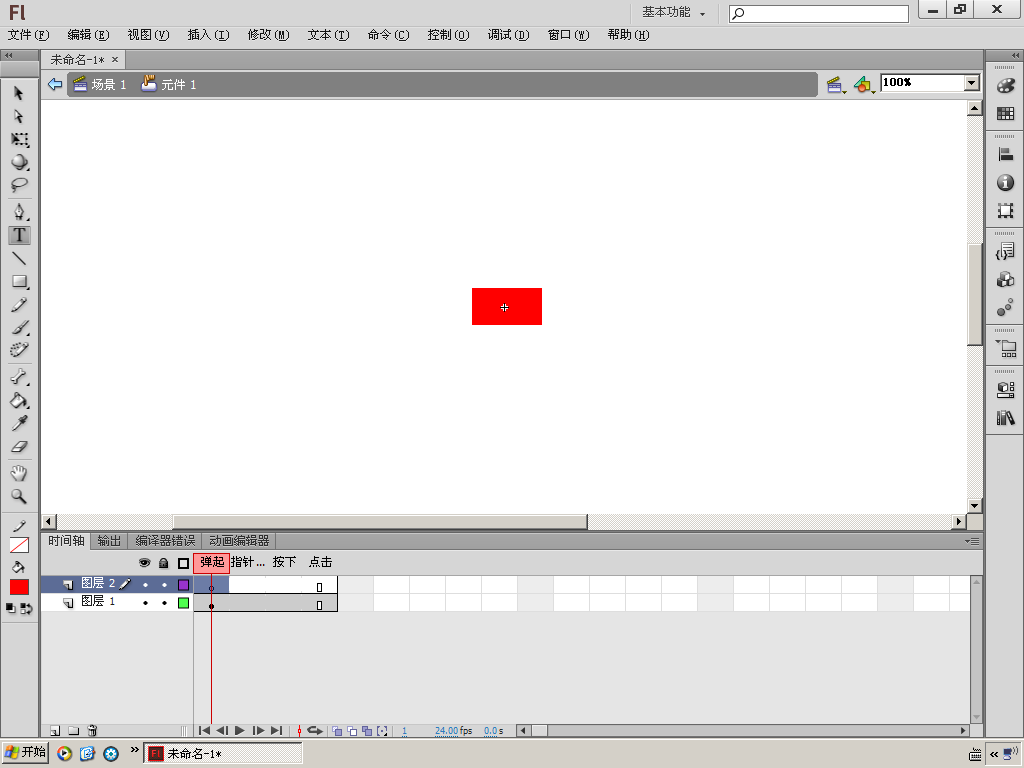Open the Edit Symbols dropdown

[x=864, y=84]
